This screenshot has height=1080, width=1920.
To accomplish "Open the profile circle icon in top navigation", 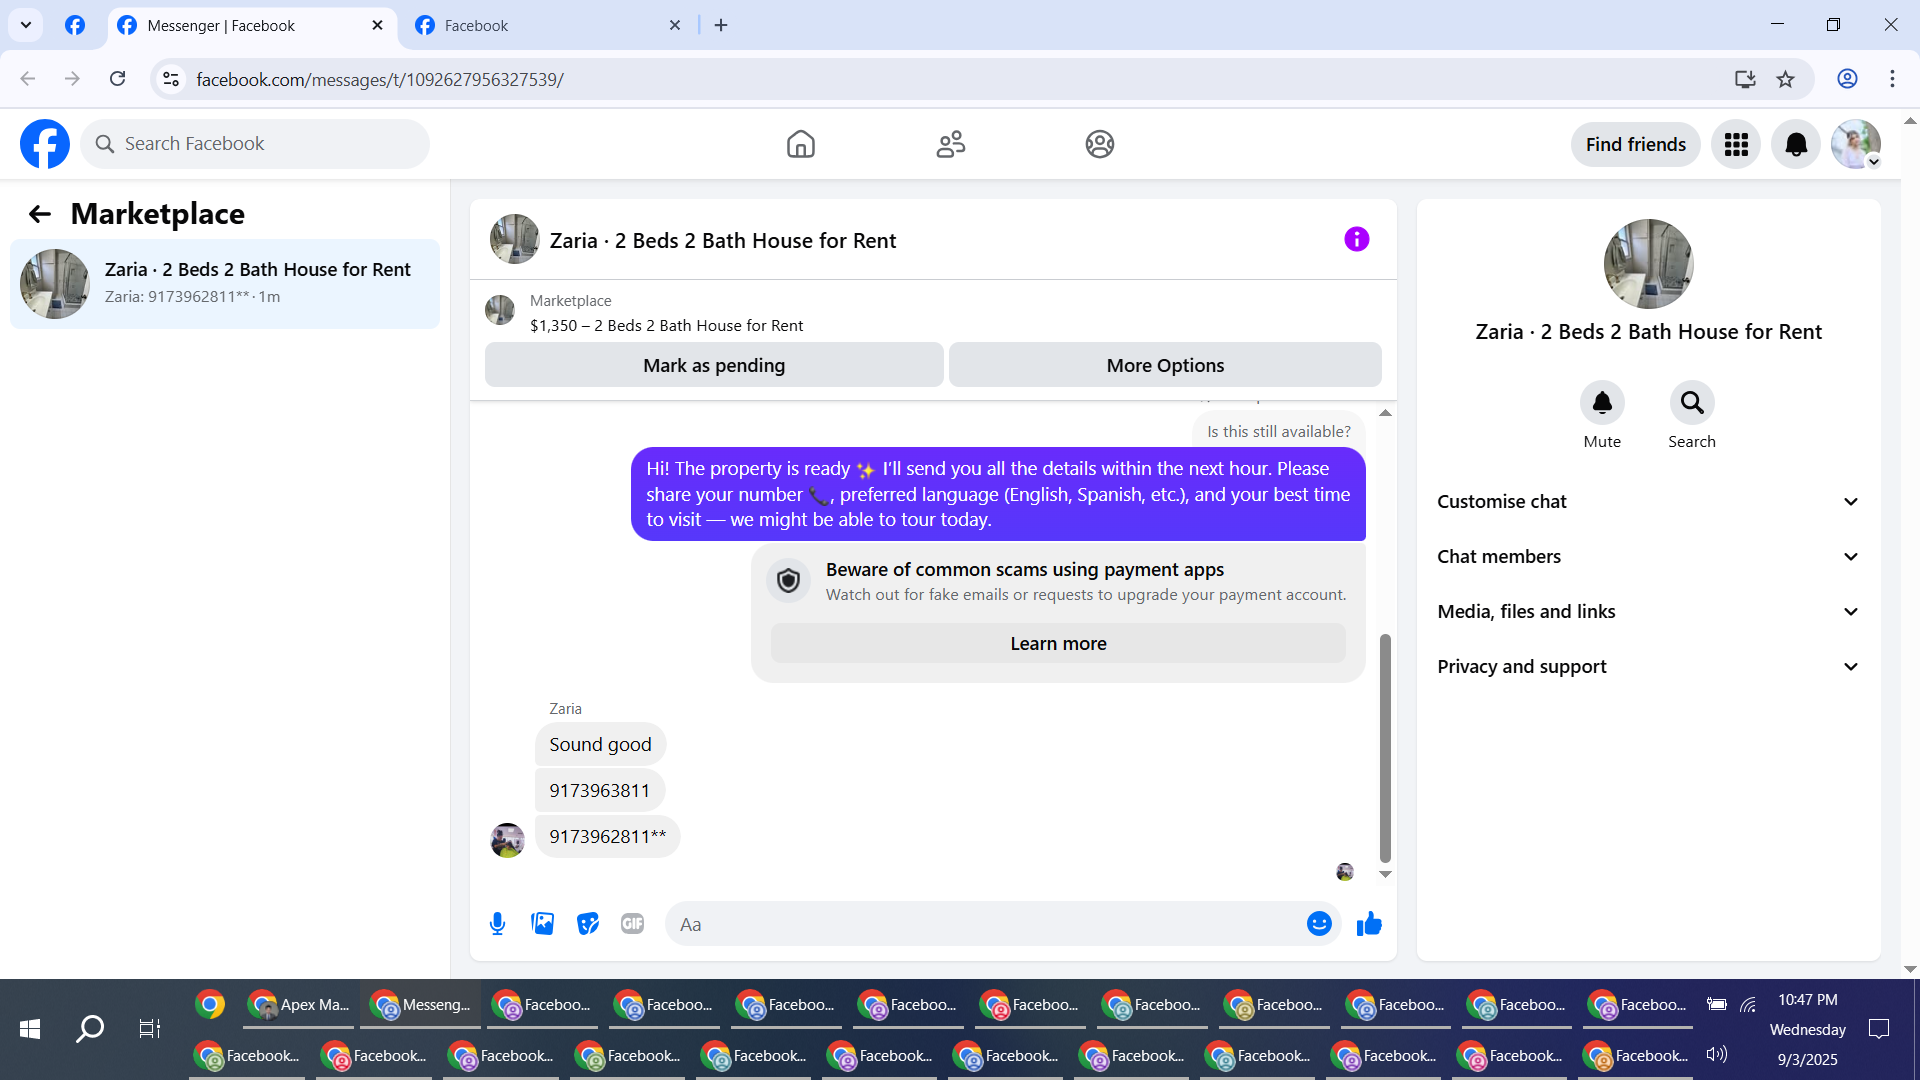I will click(1100, 144).
